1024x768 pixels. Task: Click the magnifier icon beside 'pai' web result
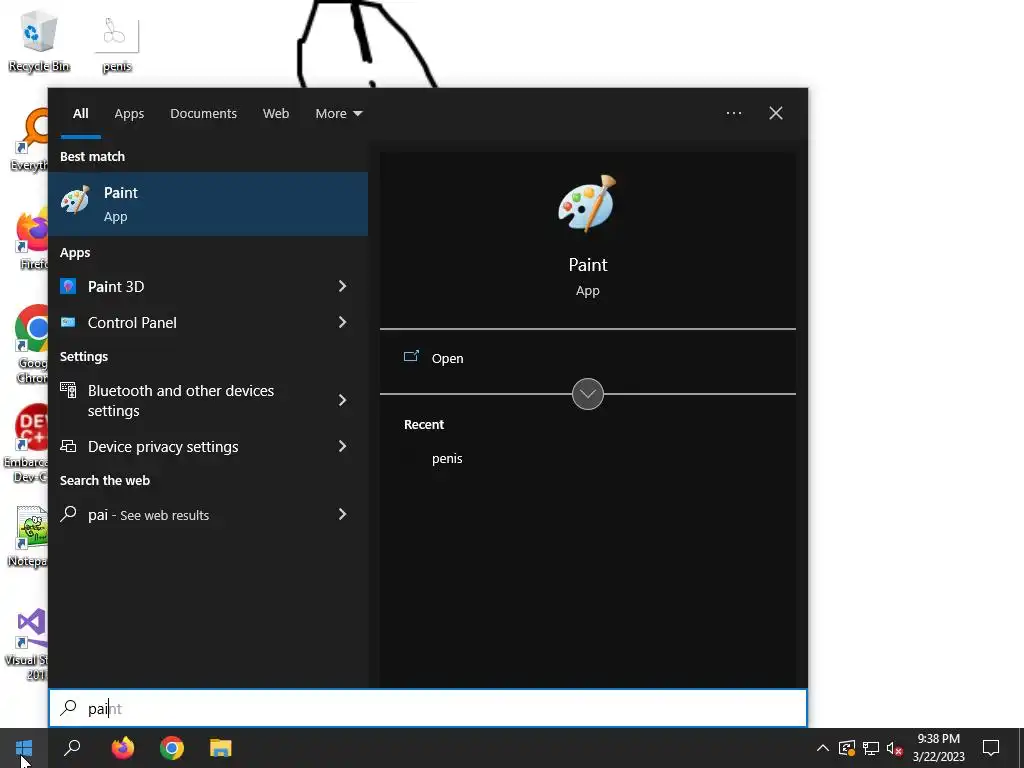coord(68,514)
